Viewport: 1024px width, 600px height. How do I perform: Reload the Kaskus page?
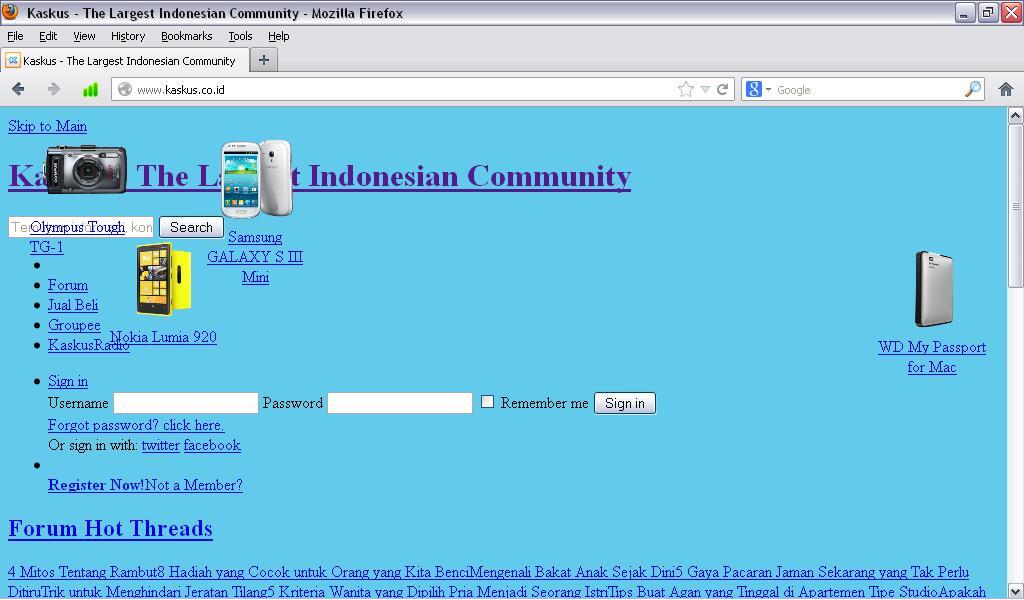tap(723, 89)
